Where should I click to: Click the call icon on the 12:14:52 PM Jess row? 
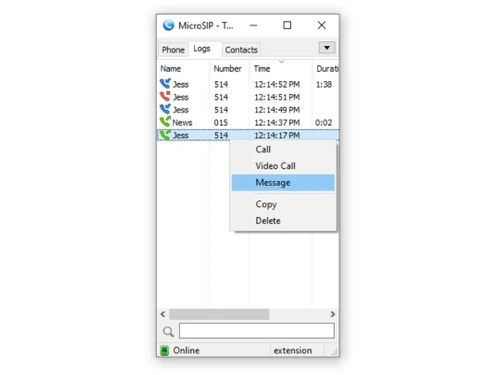point(165,84)
